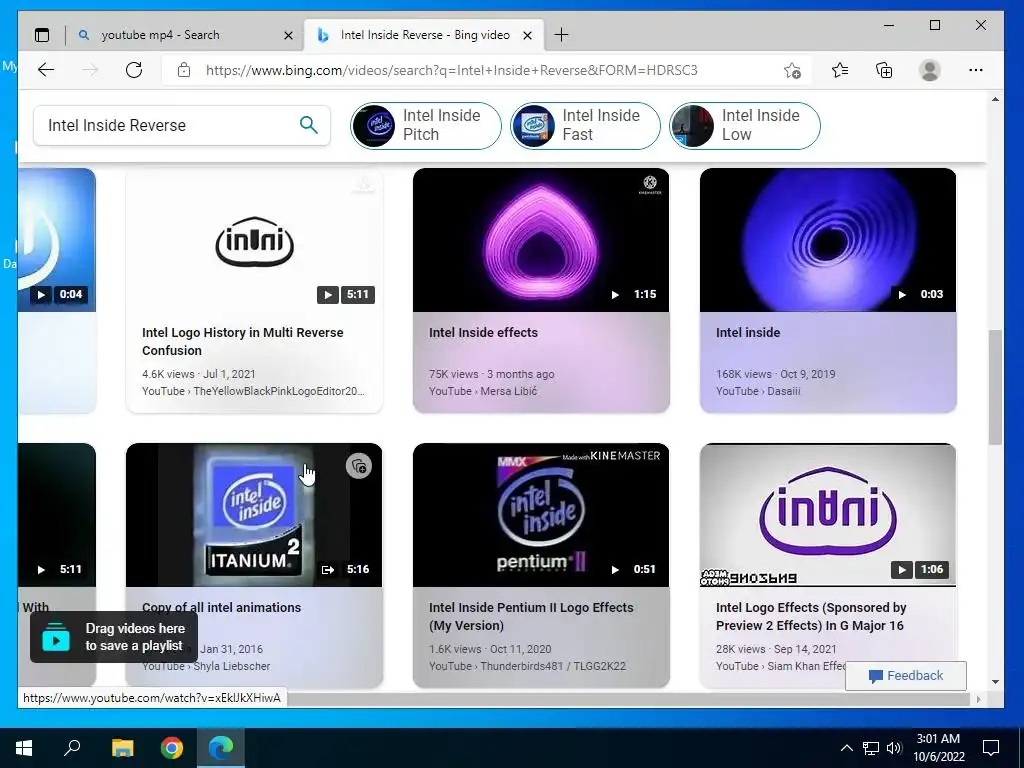
Task: Click the horizontal scroll right arrow
Action: [x=978, y=699]
